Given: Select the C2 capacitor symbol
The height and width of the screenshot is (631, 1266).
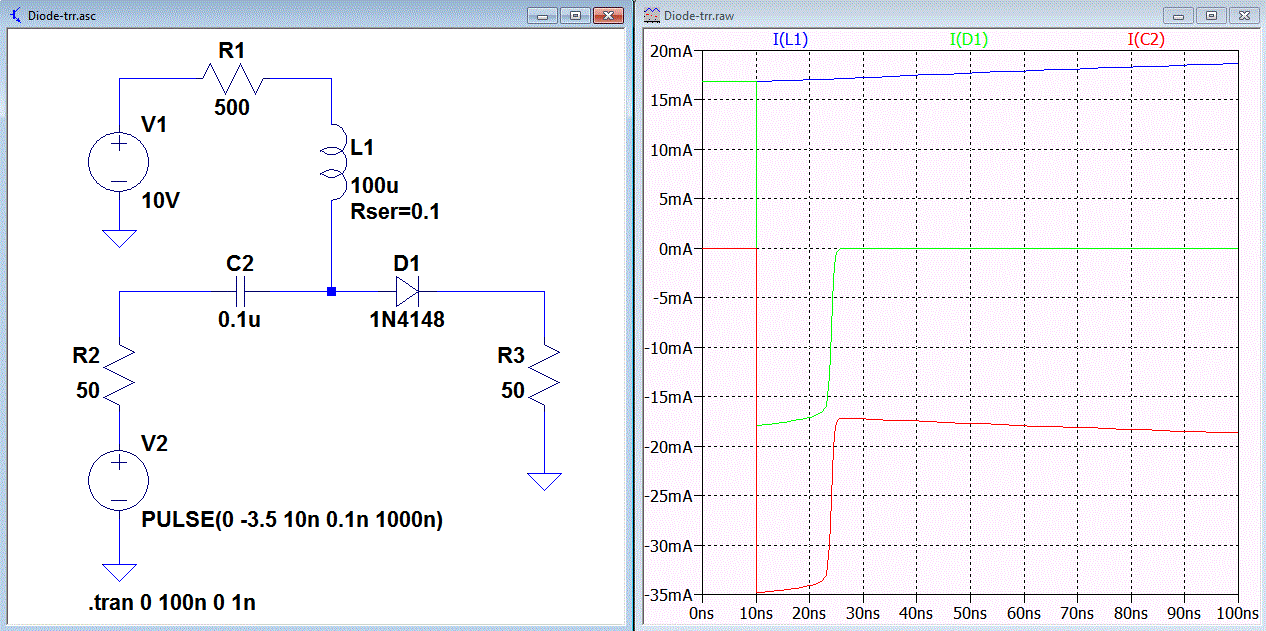Looking at the screenshot, I should click(x=240, y=289).
